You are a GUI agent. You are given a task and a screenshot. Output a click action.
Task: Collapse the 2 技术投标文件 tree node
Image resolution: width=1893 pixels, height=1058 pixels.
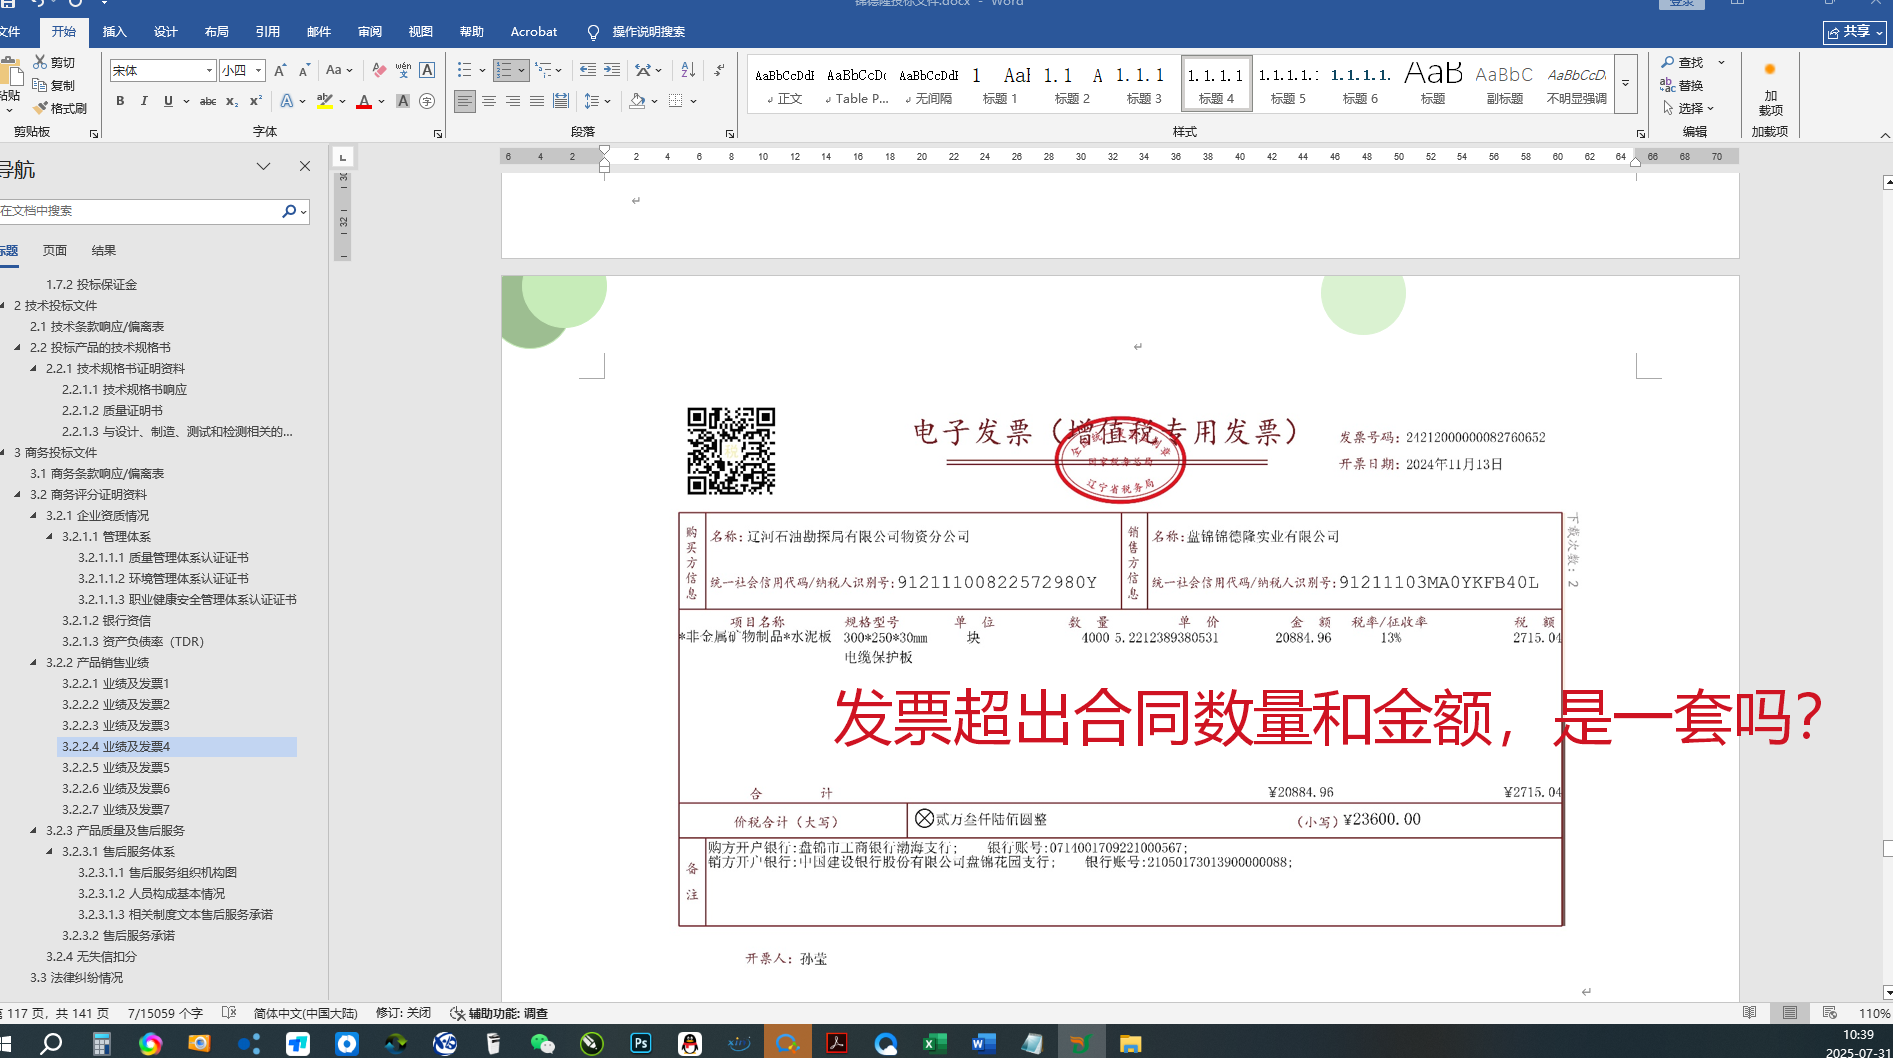click(3, 306)
